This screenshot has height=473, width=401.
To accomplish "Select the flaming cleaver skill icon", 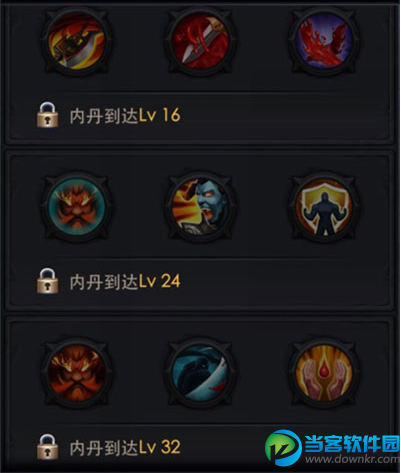I will pyautogui.click(x=77, y=41).
